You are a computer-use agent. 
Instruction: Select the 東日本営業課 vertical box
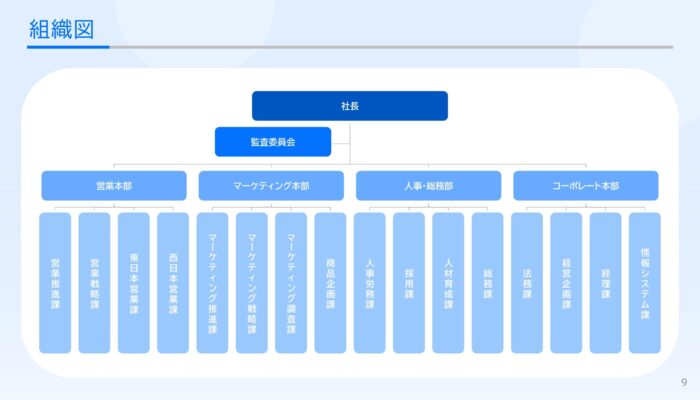tap(133, 283)
